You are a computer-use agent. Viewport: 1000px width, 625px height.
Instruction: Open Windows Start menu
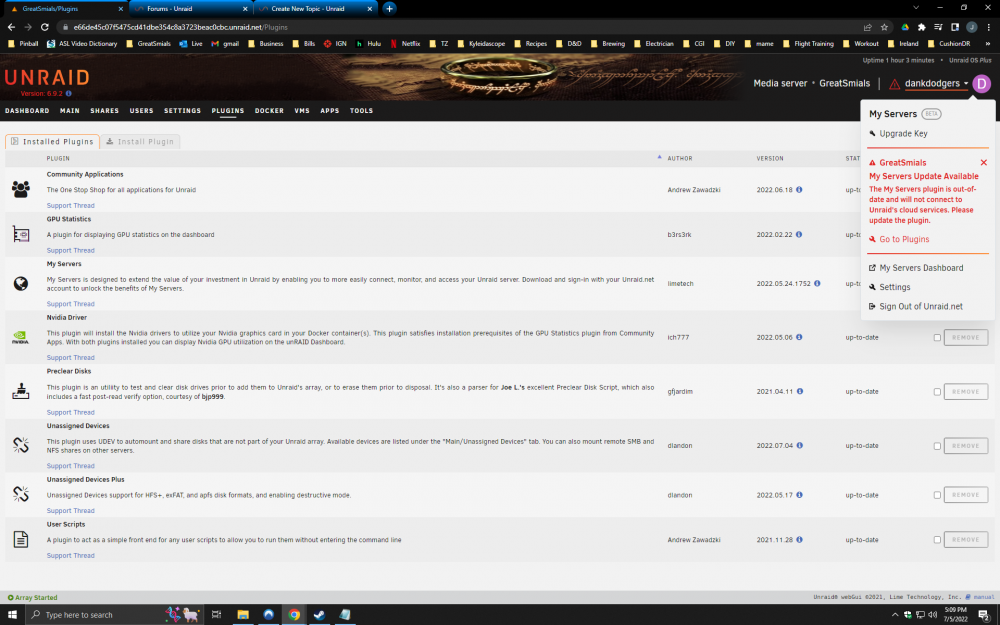(x=12, y=614)
